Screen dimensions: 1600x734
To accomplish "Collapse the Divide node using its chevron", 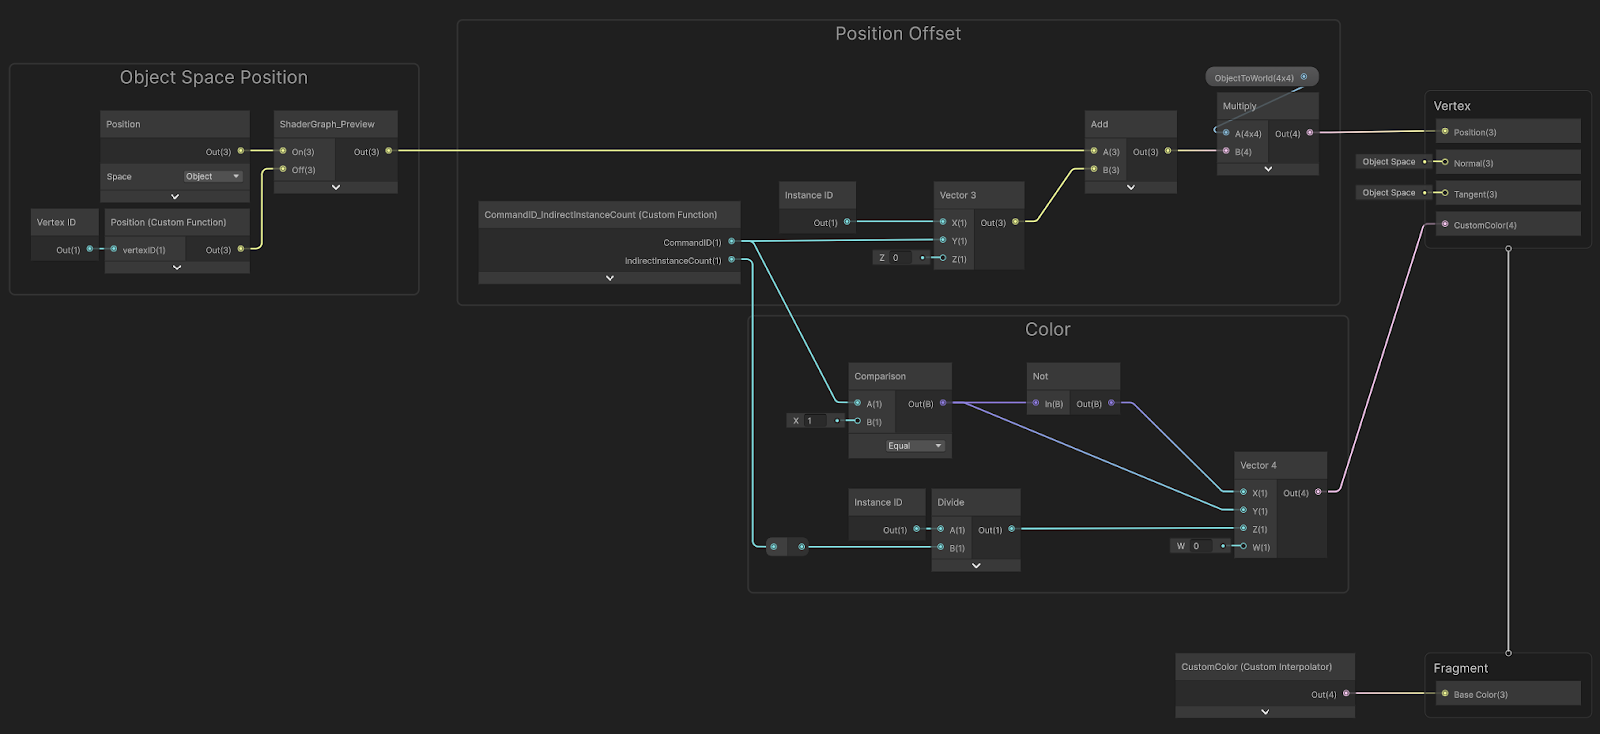I will point(976,565).
